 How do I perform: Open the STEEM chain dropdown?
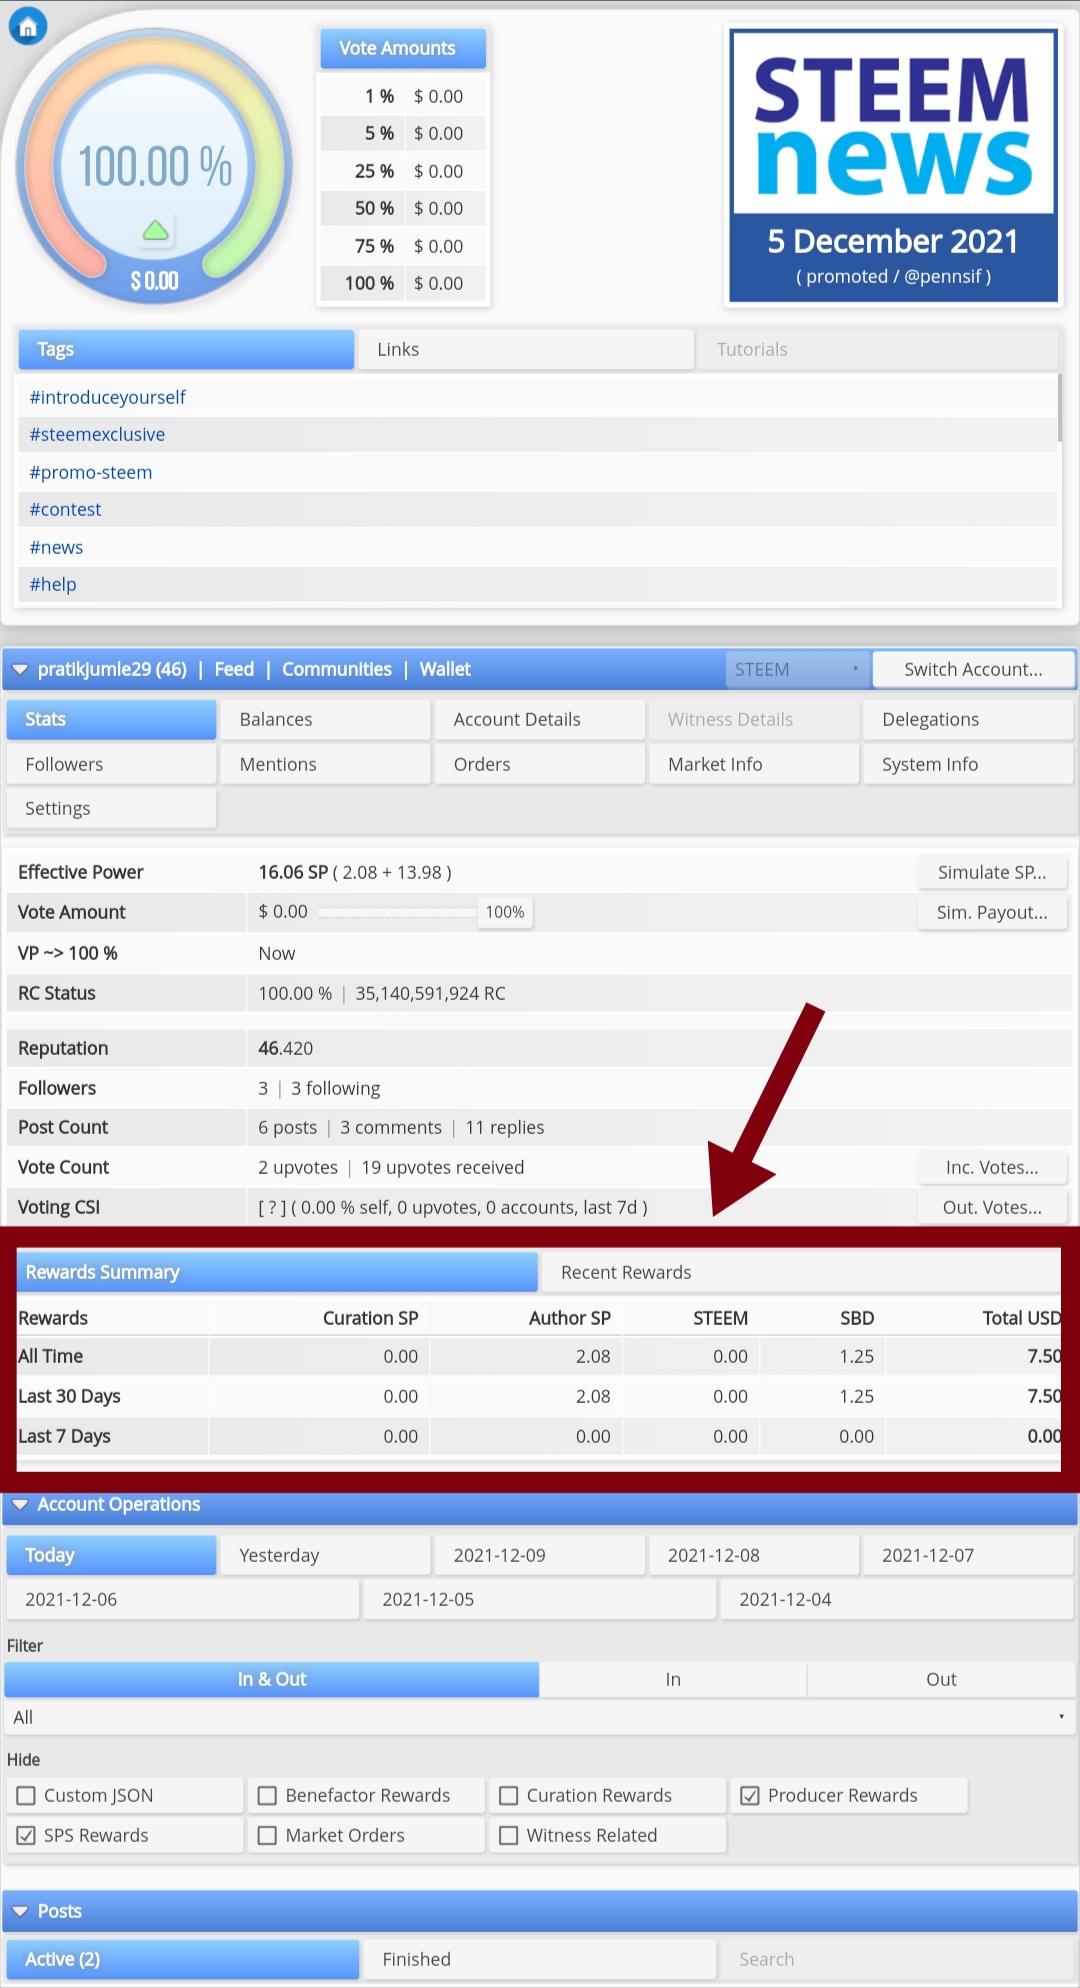(x=798, y=670)
